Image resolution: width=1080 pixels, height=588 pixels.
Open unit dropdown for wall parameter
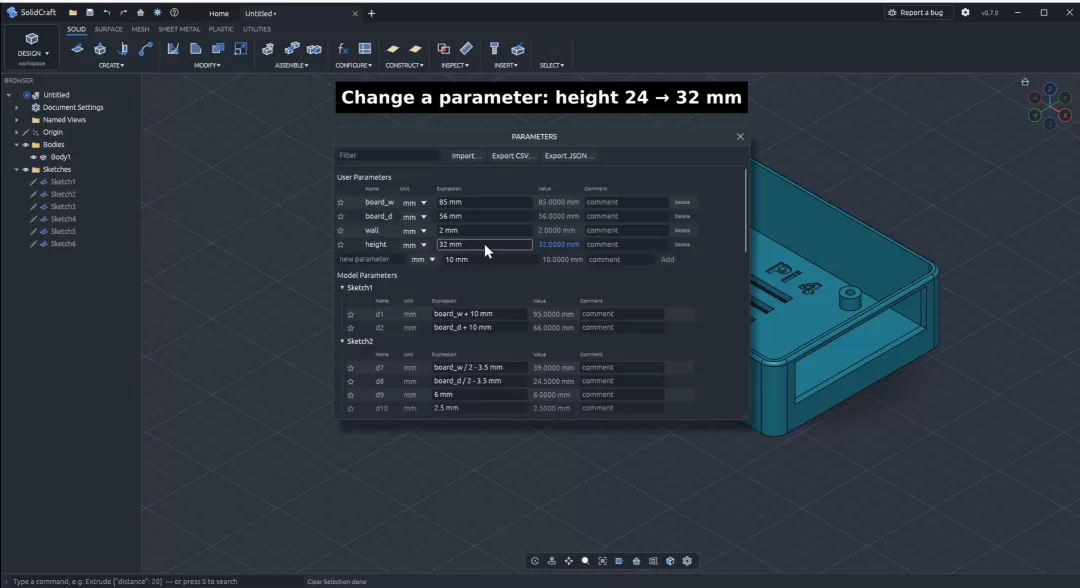424,231
